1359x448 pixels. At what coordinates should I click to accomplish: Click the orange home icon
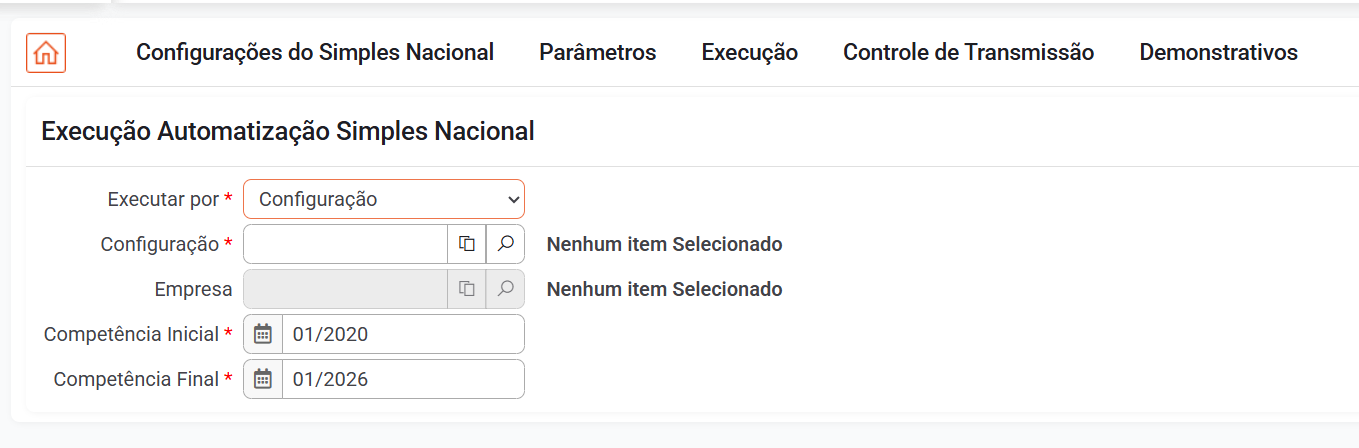(x=46, y=53)
